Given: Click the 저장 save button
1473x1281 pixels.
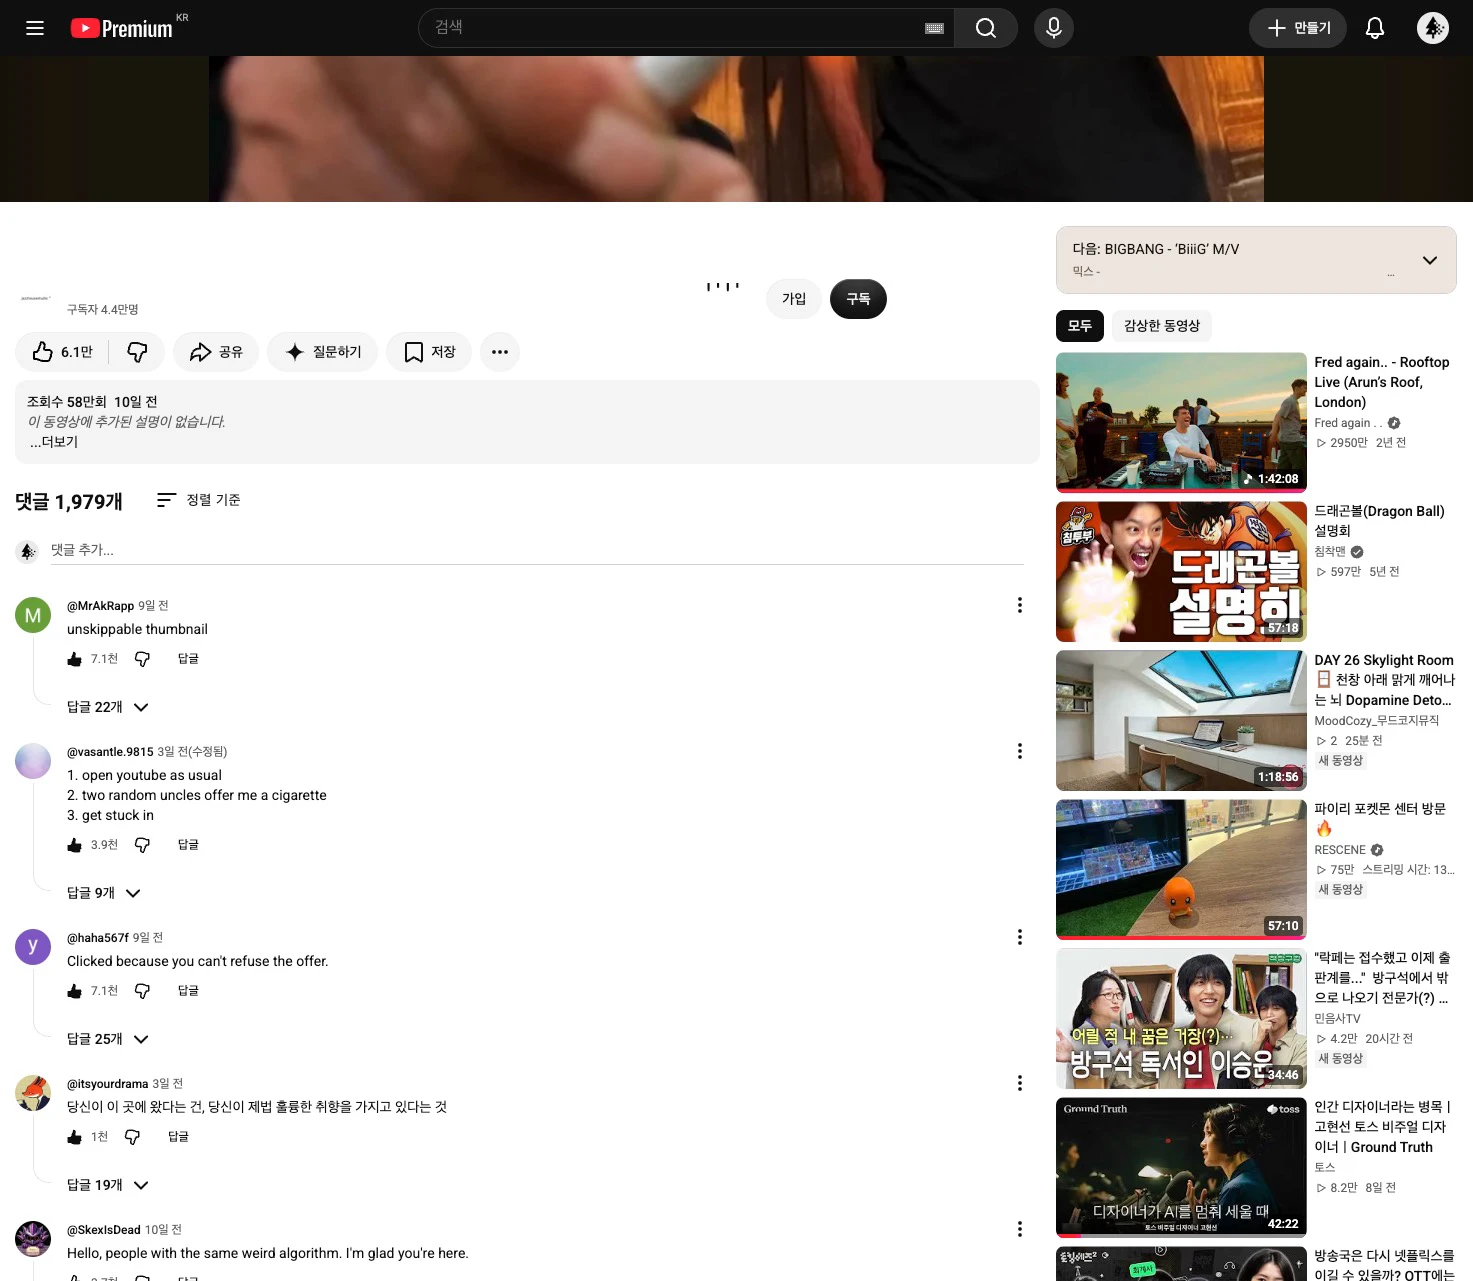Looking at the screenshot, I should (x=429, y=352).
